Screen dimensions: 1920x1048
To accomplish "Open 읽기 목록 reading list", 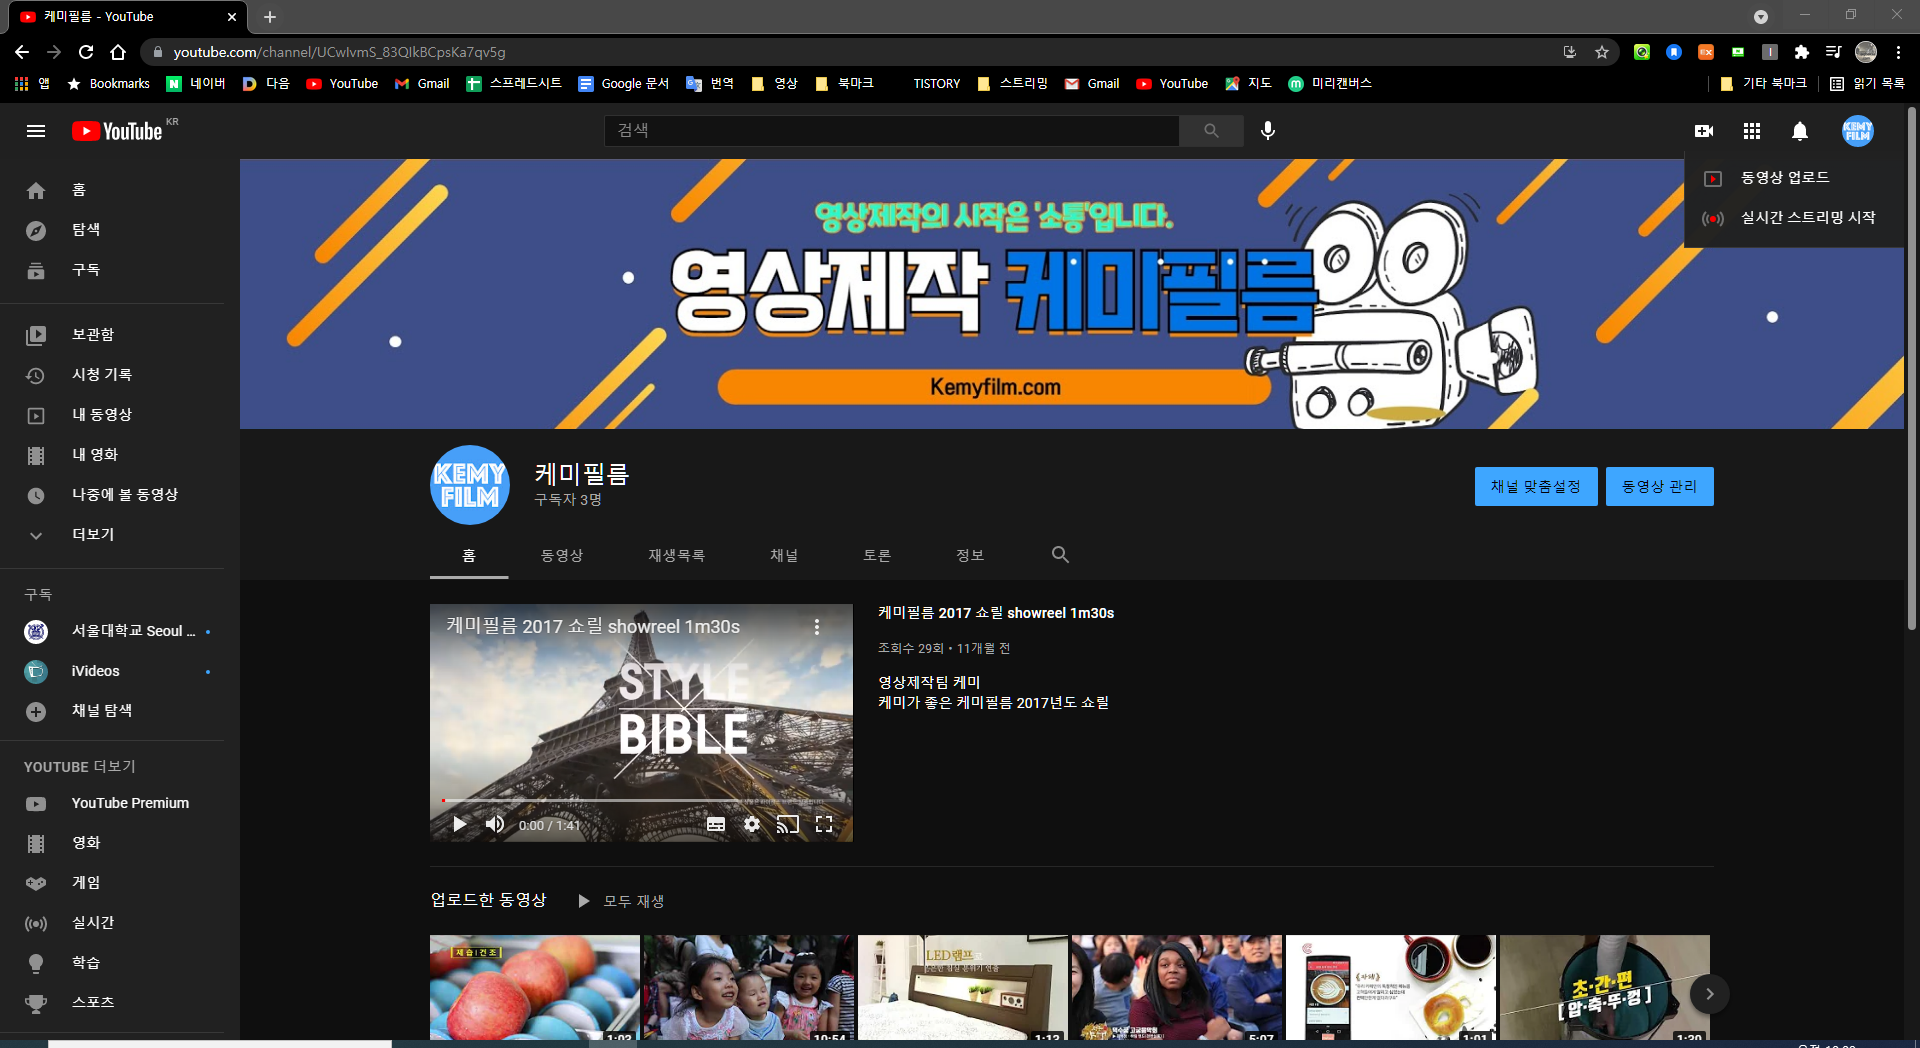I will [1868, 84].
